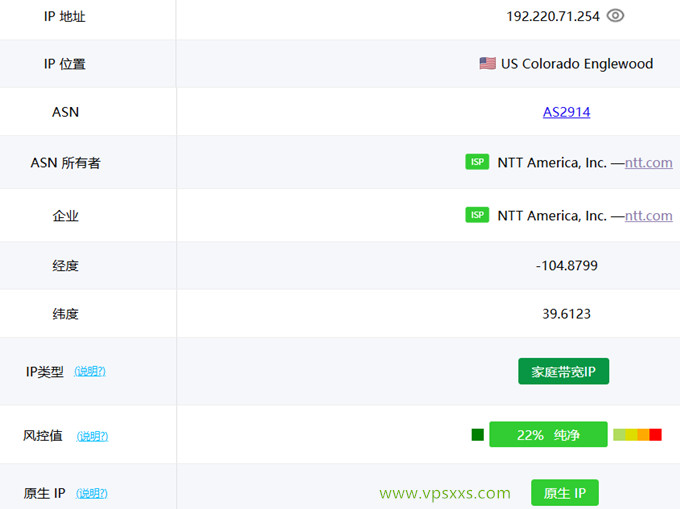Screen dimensions: 680x509
Task: Select the location text US Colorado Englewood
Action: 577,64
